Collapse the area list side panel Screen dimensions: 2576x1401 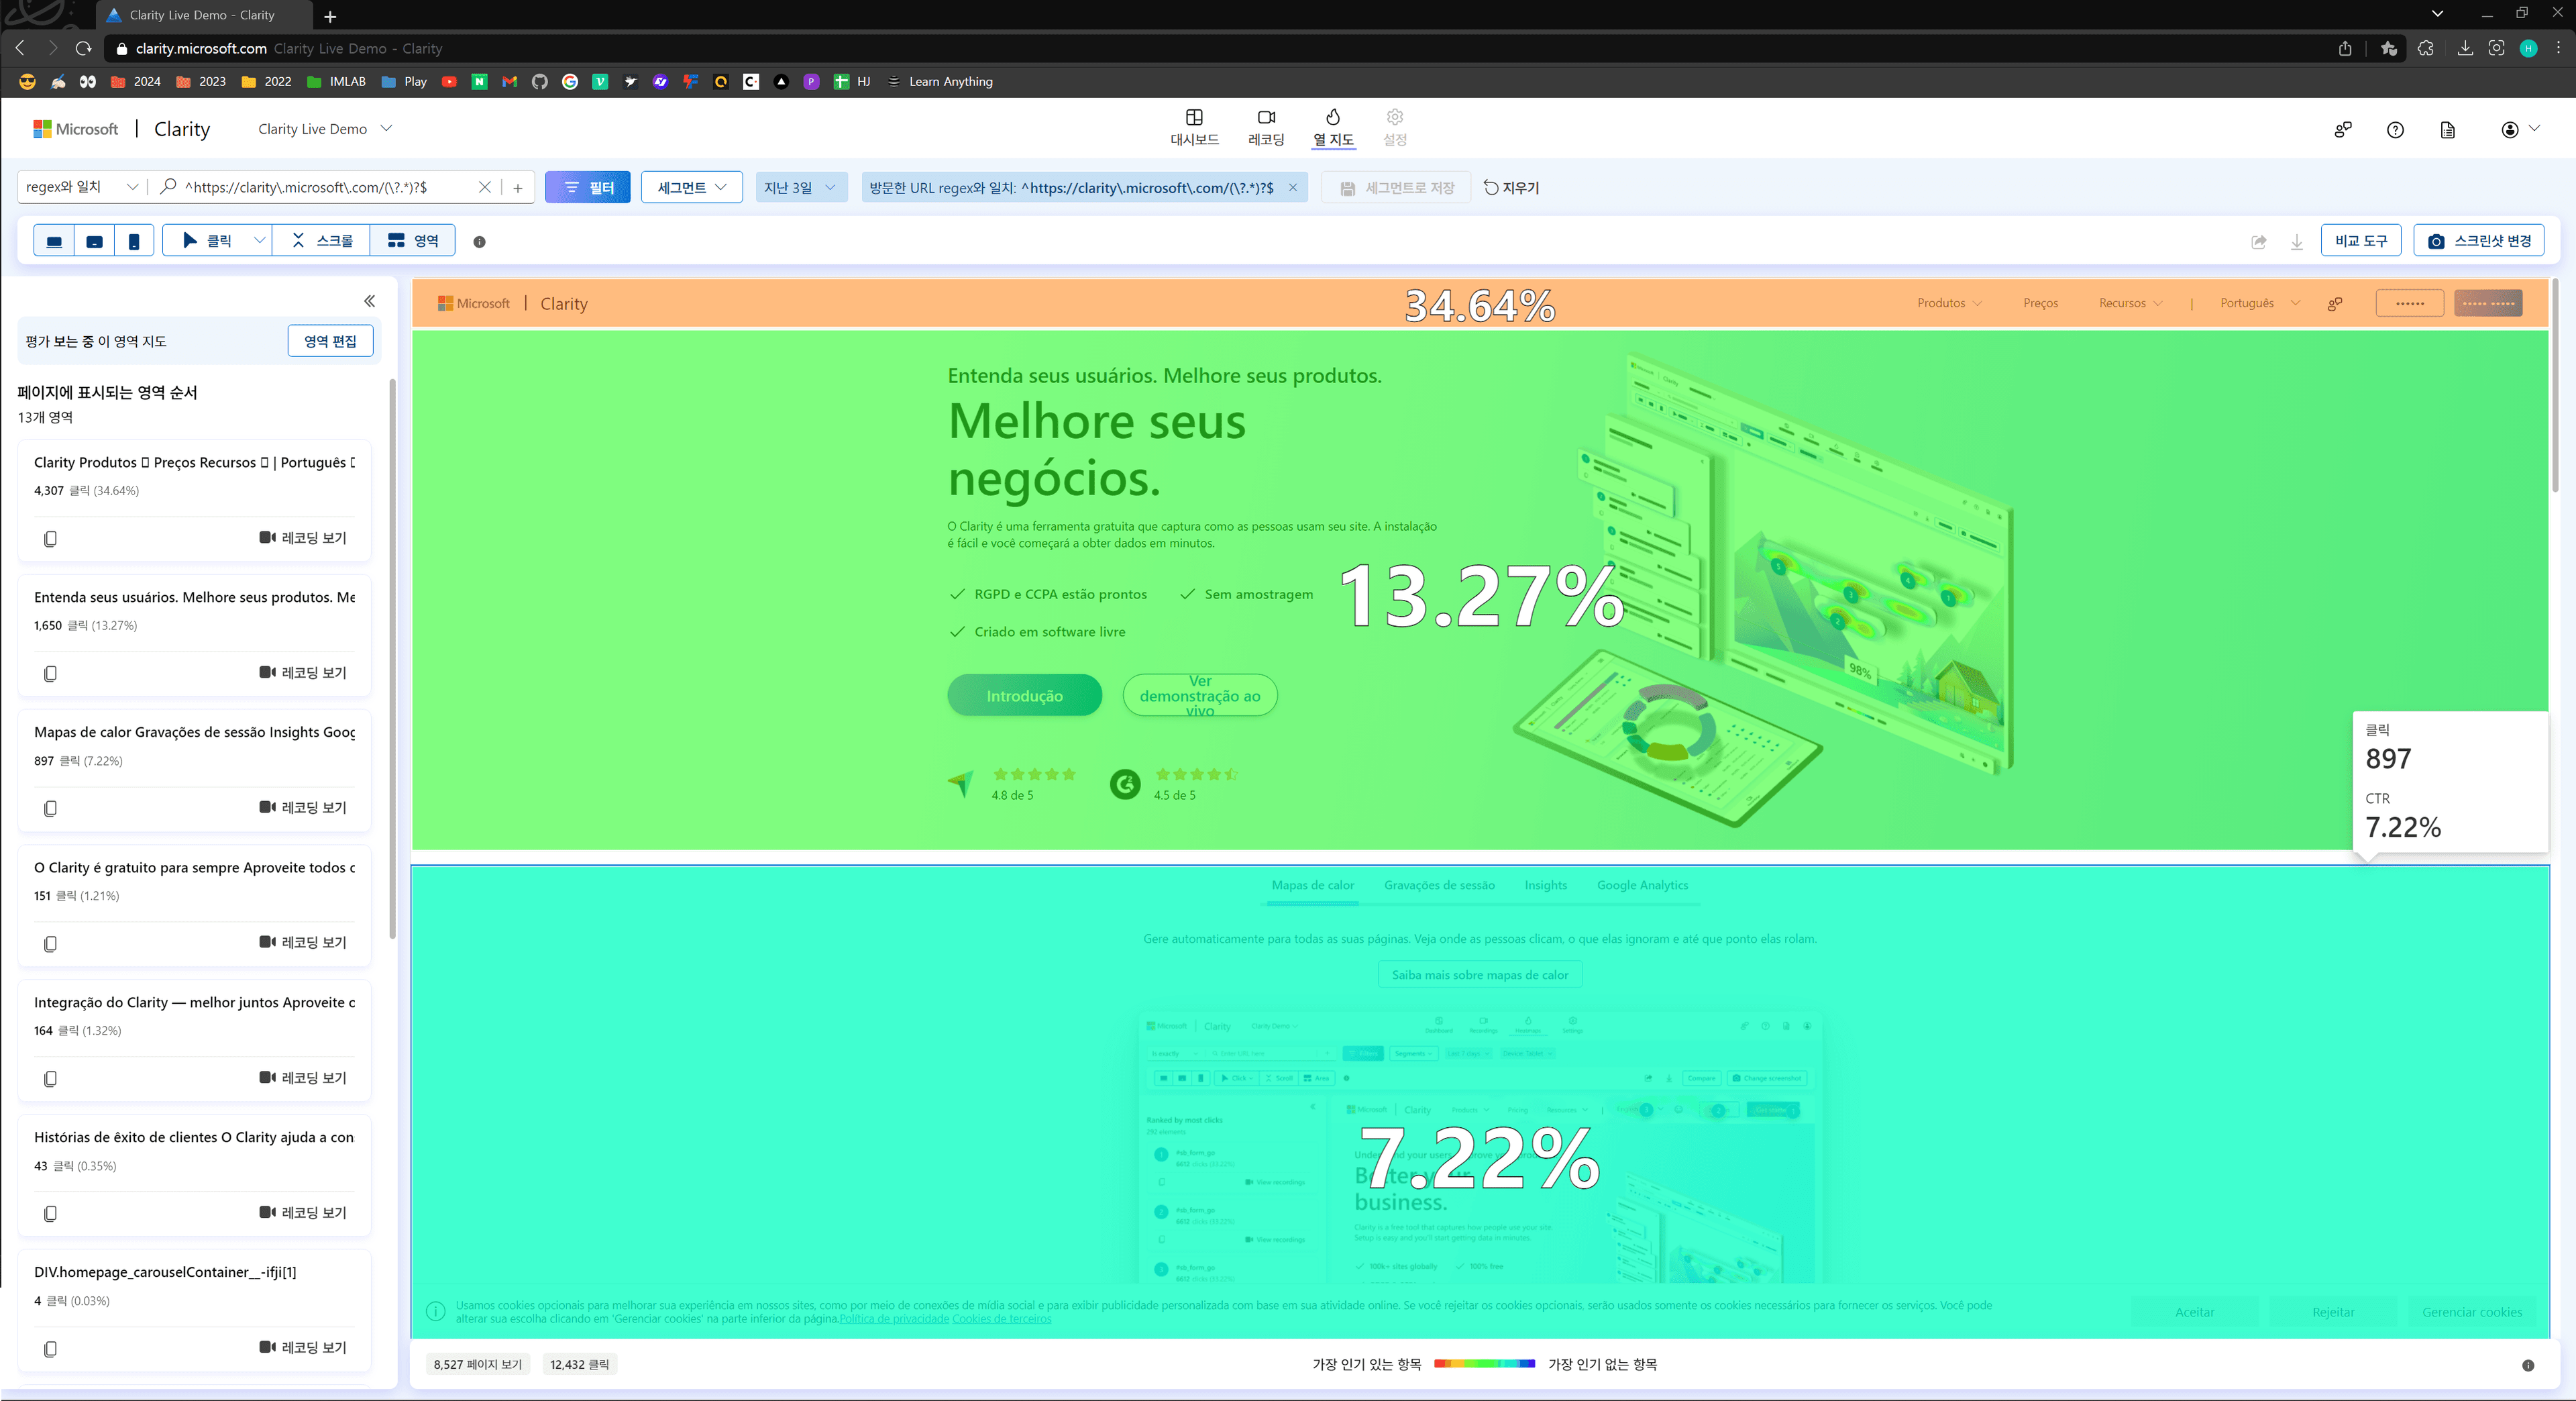coord(369,301)
